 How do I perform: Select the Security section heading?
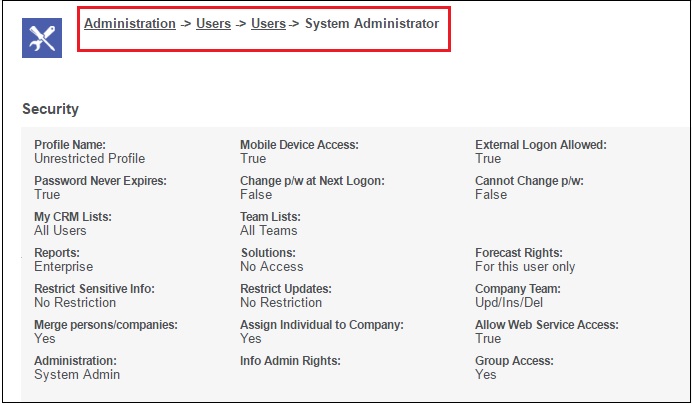click(50, 109)
